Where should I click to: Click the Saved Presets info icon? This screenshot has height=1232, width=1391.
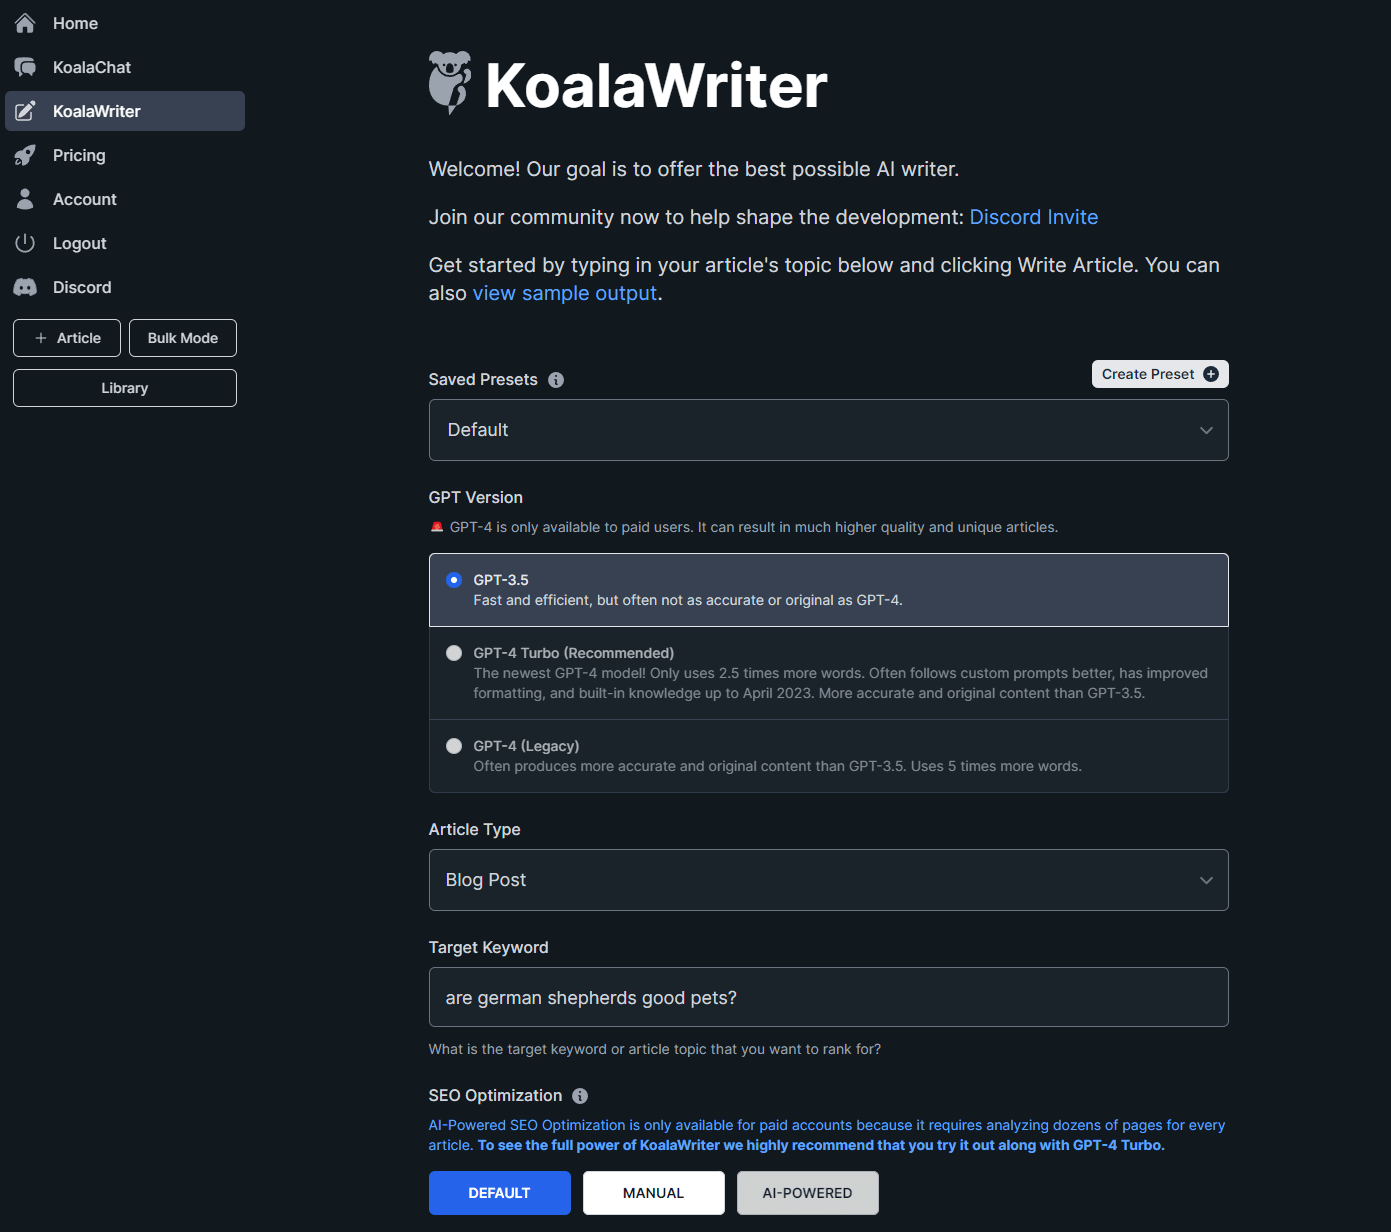[x=556, y=380]
